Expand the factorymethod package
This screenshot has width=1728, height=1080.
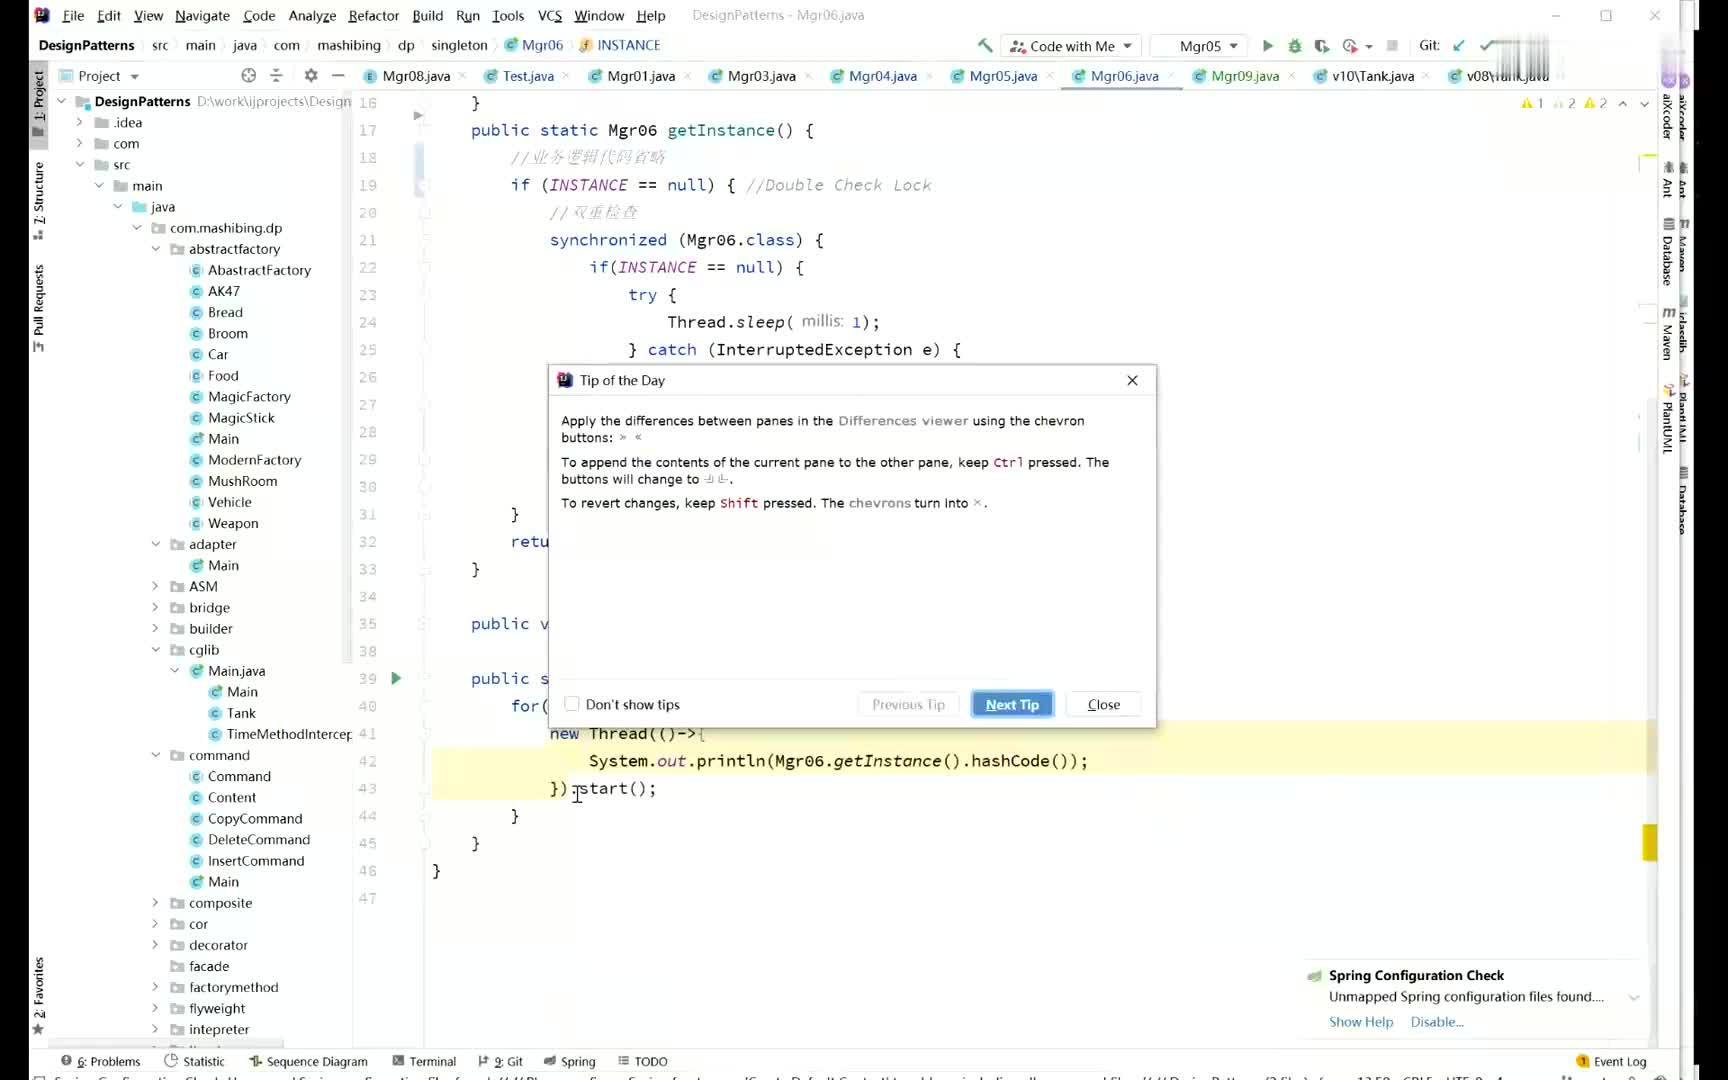pyautogui.click(x=156, y=988)
